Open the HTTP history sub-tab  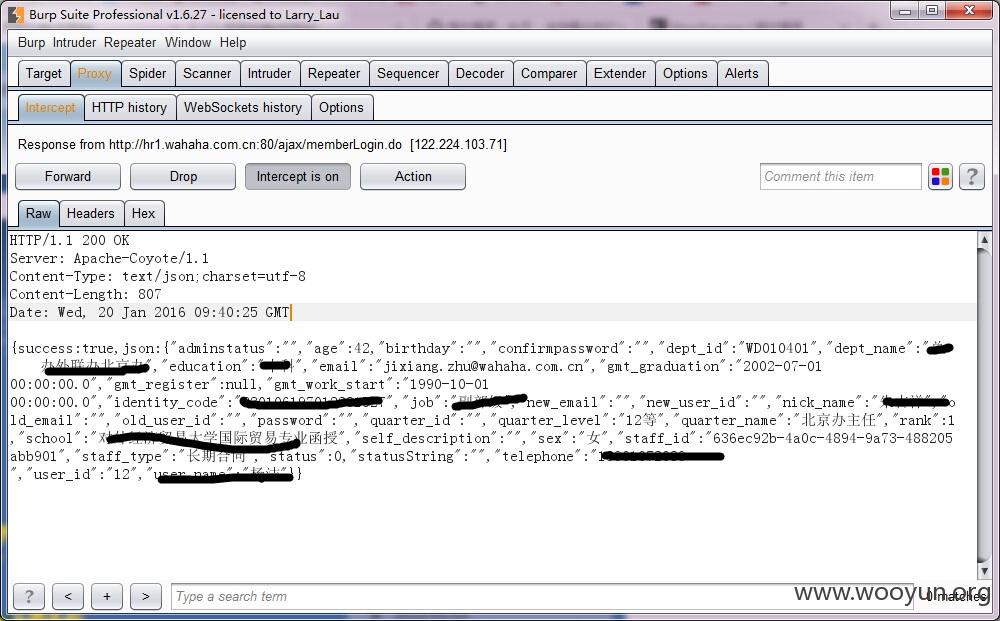[x=129, y=107]
